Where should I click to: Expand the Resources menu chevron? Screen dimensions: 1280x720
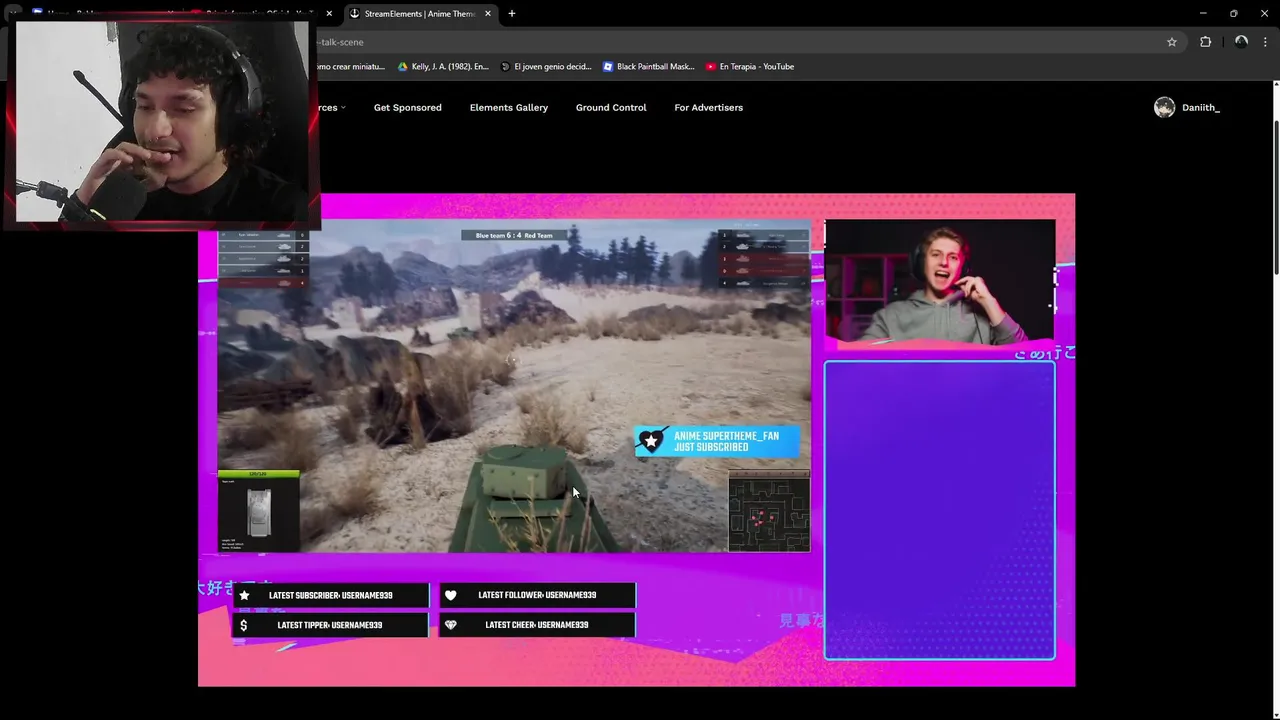pyautogui.click(x=343, y=108)
